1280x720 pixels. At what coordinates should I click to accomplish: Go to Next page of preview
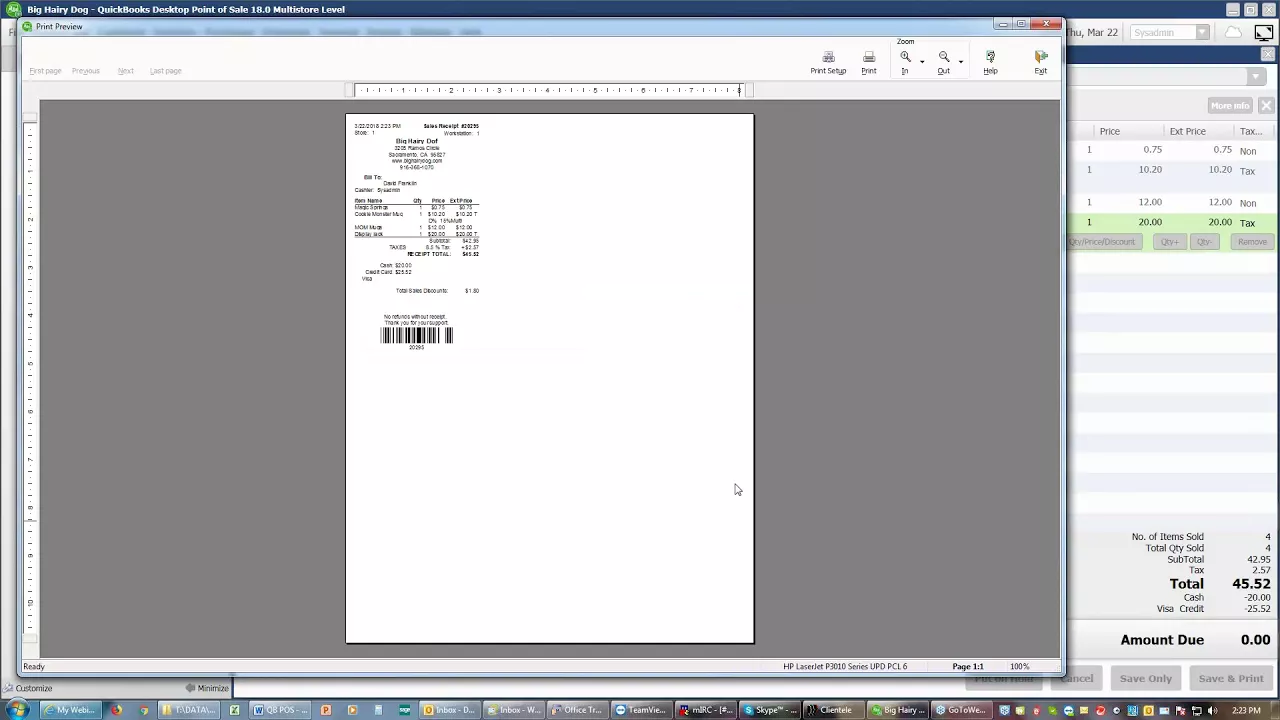125,71
